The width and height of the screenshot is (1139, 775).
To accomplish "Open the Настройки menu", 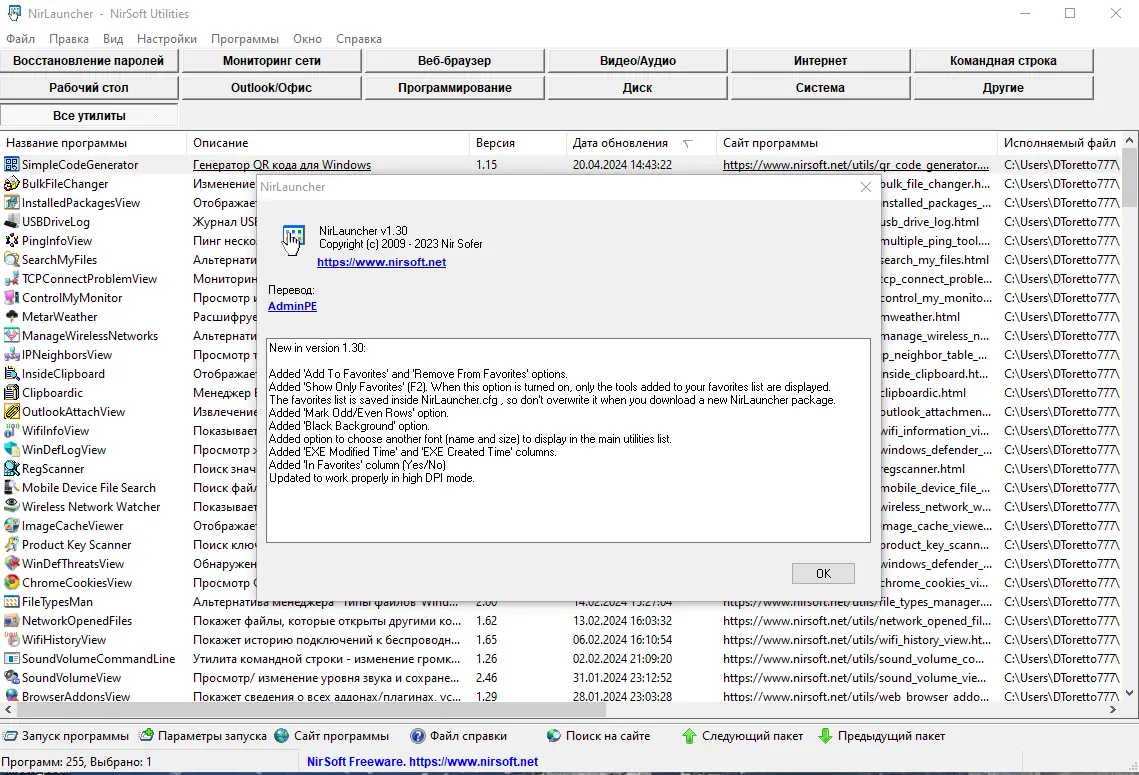I will (x=167, y=38).
